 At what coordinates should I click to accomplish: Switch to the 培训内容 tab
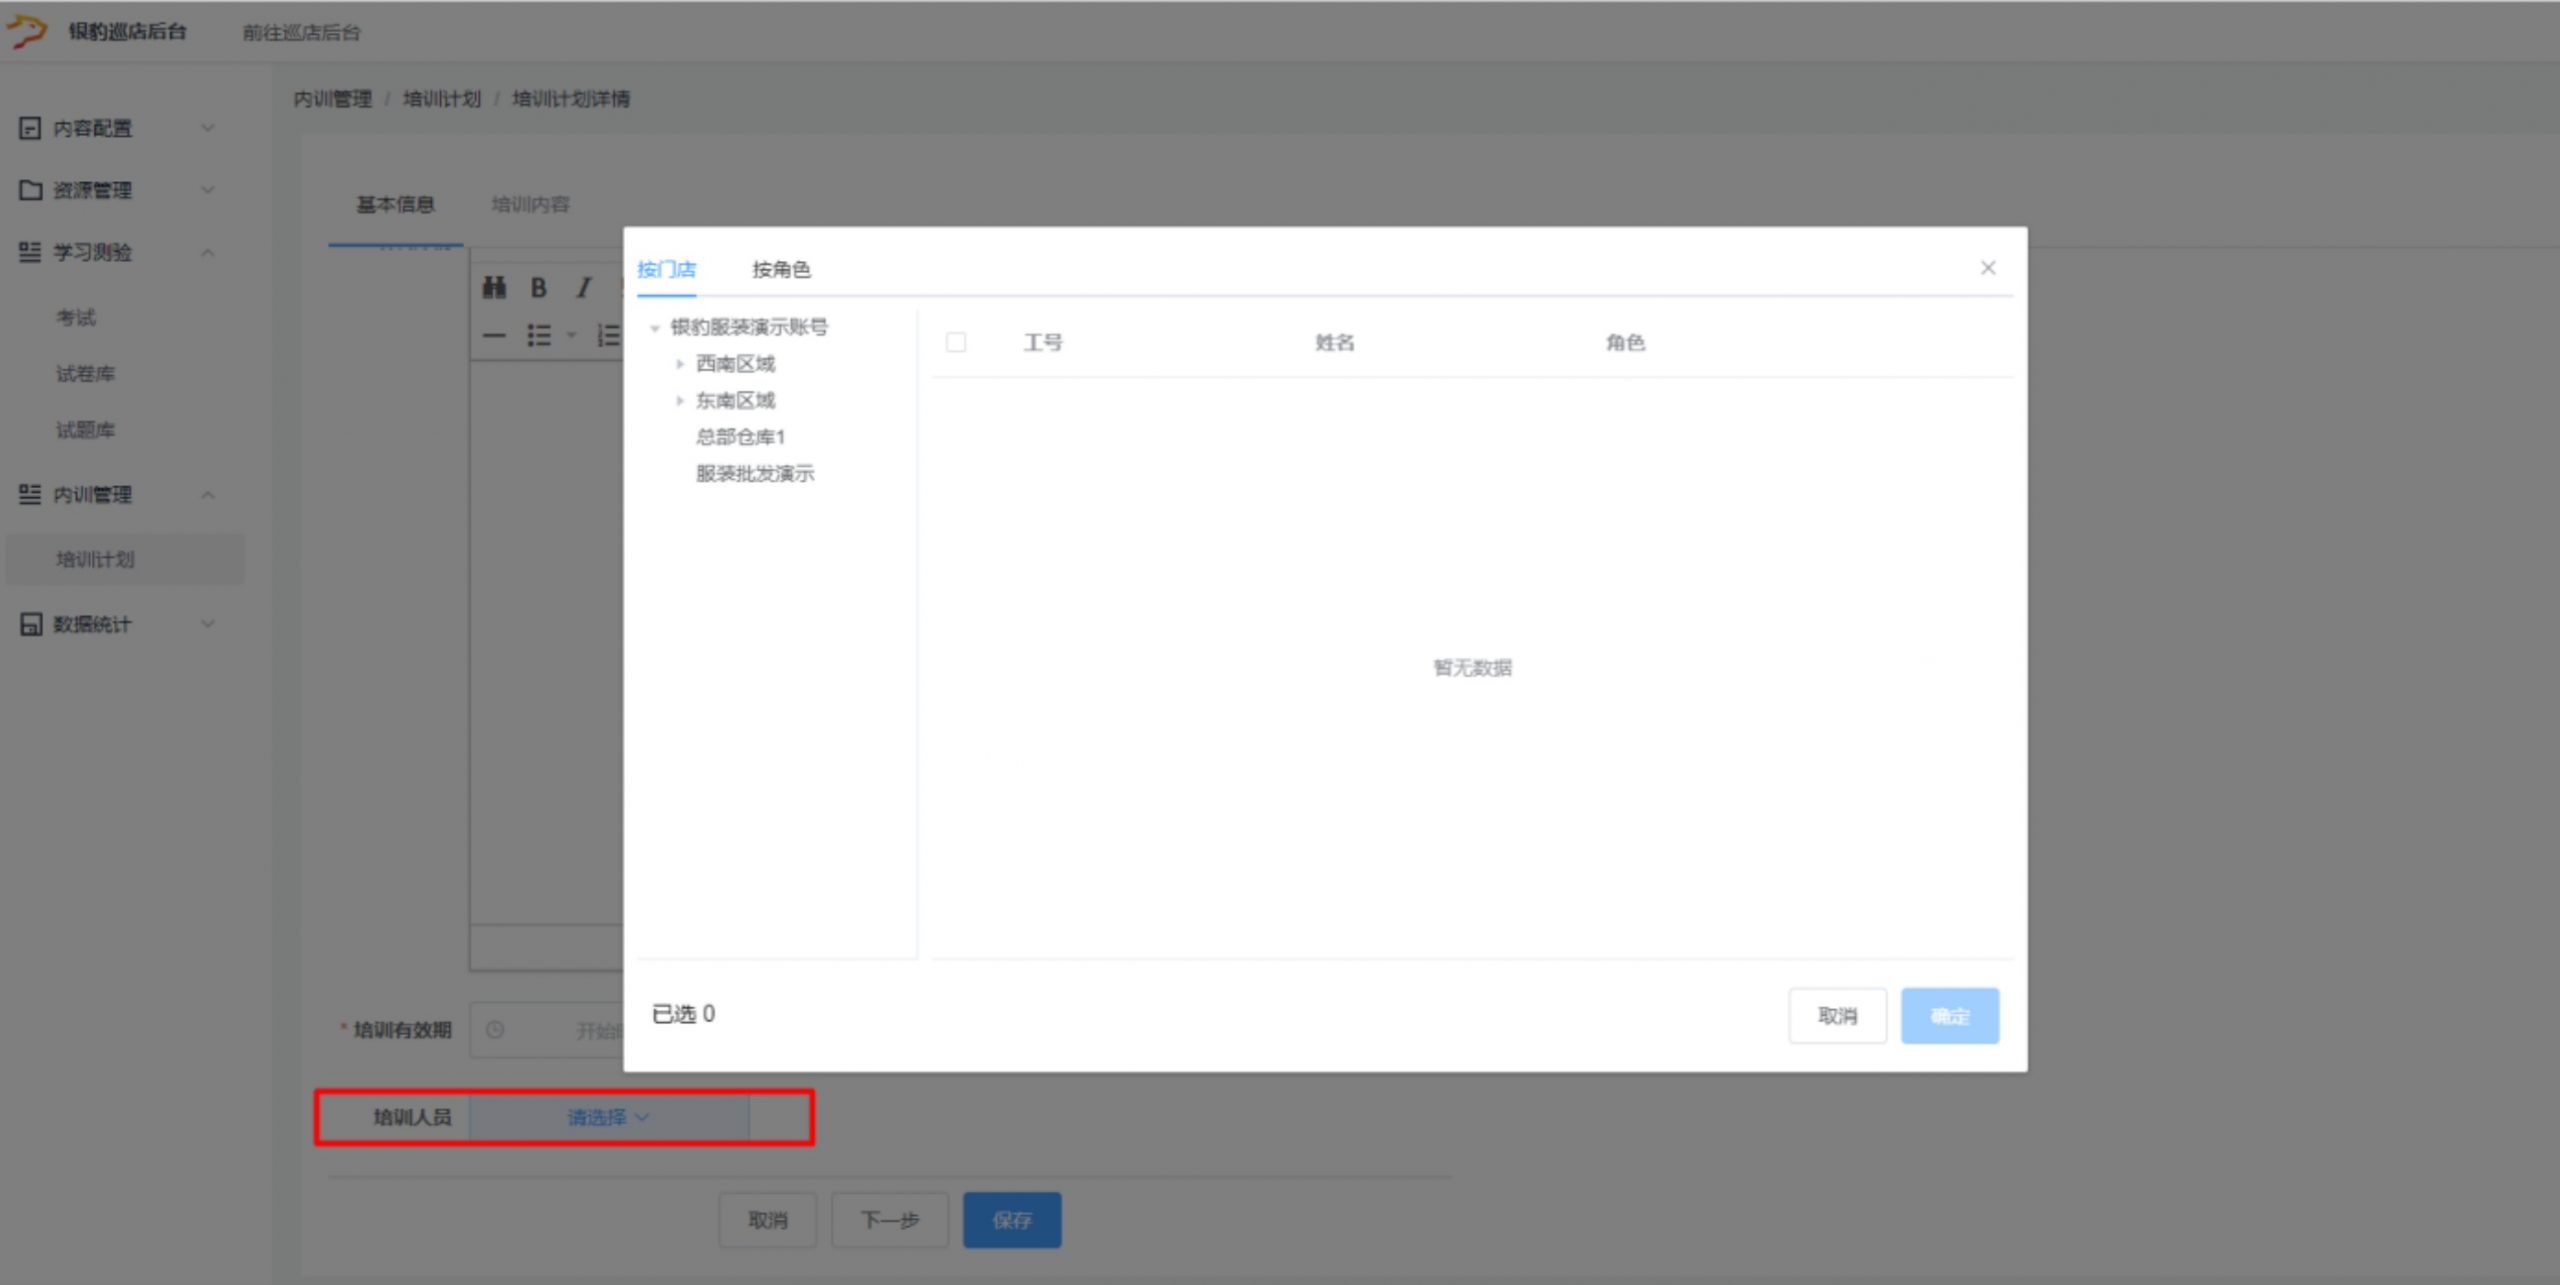pyautogui.click(x=530, y=204)
